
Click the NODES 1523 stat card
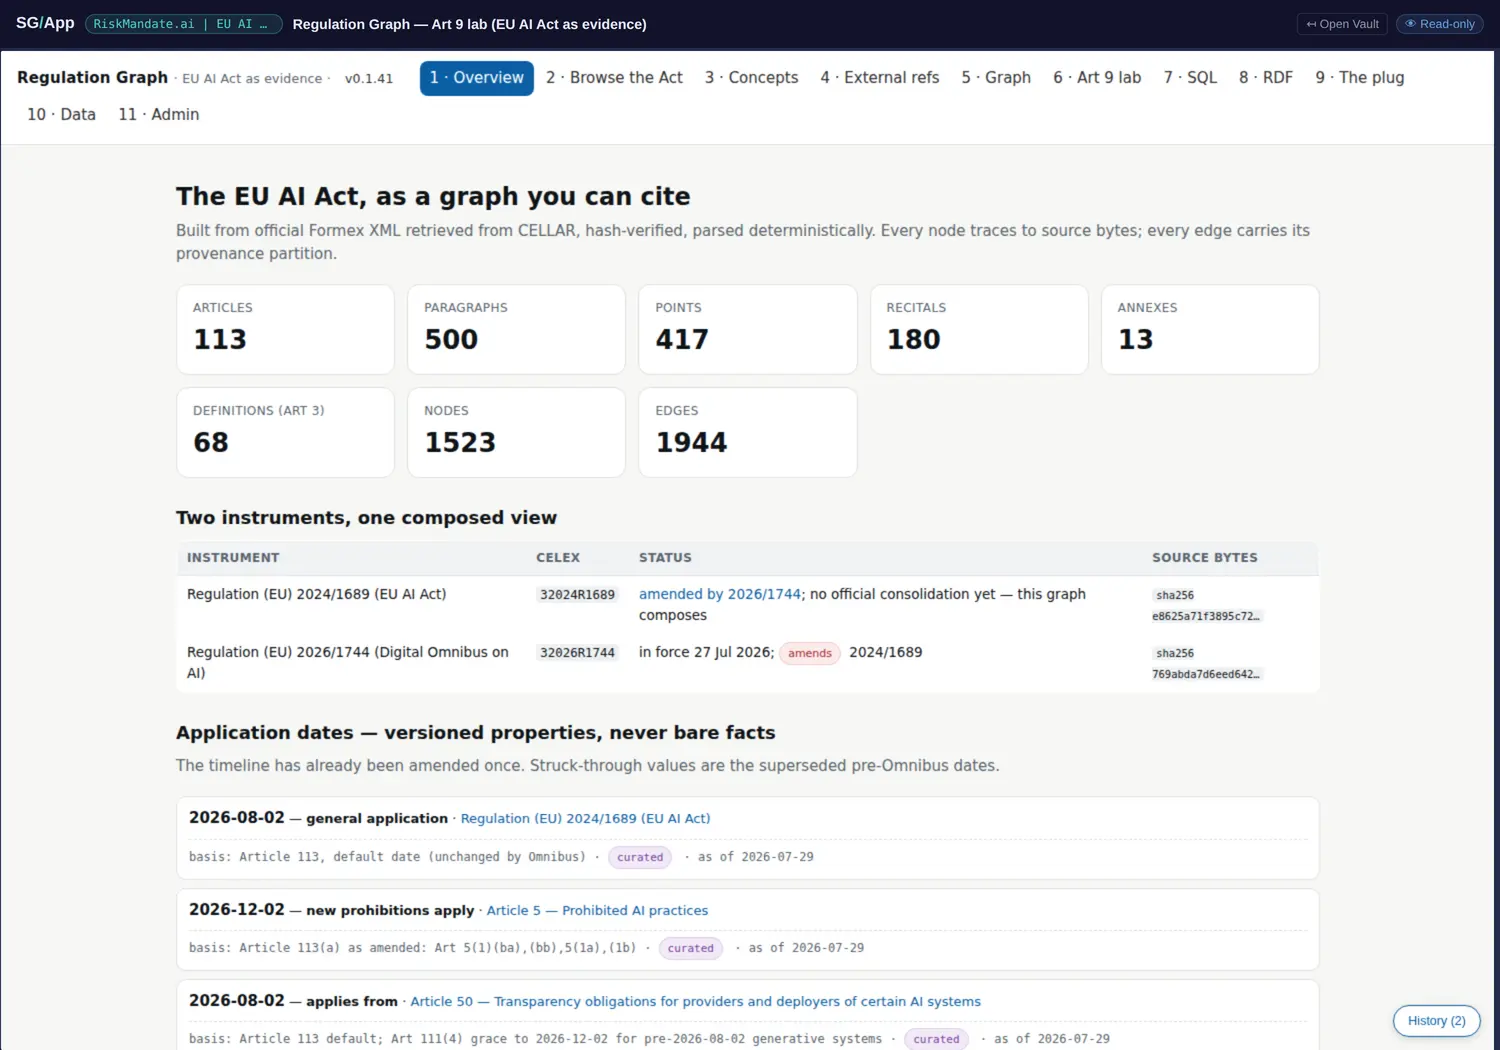[516, 432]
